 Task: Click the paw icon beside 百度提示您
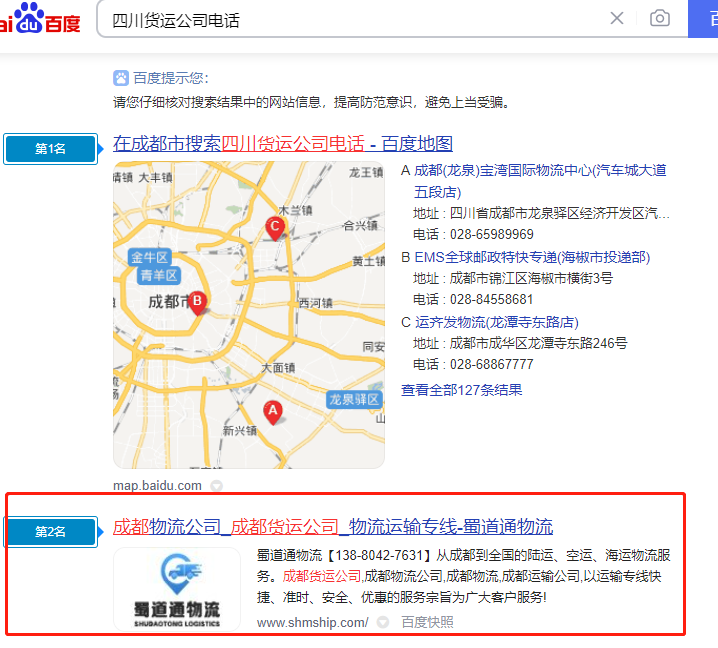pos(121,78)
